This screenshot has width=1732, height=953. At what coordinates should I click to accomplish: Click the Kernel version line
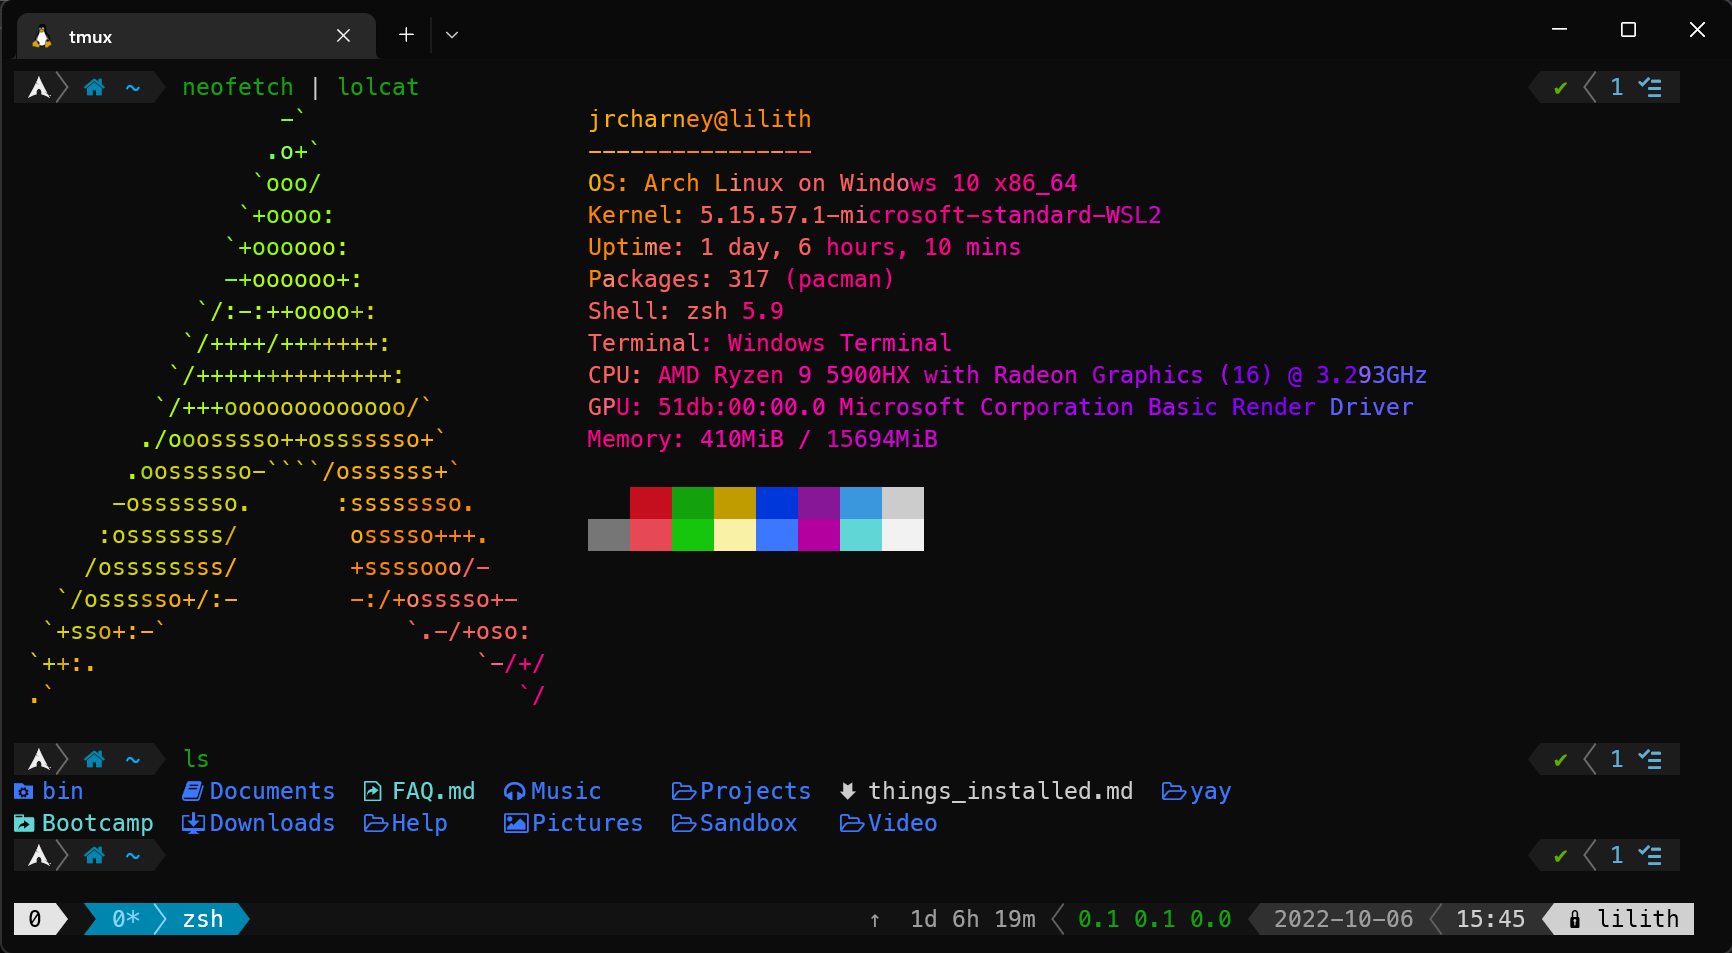coord(875,216)
